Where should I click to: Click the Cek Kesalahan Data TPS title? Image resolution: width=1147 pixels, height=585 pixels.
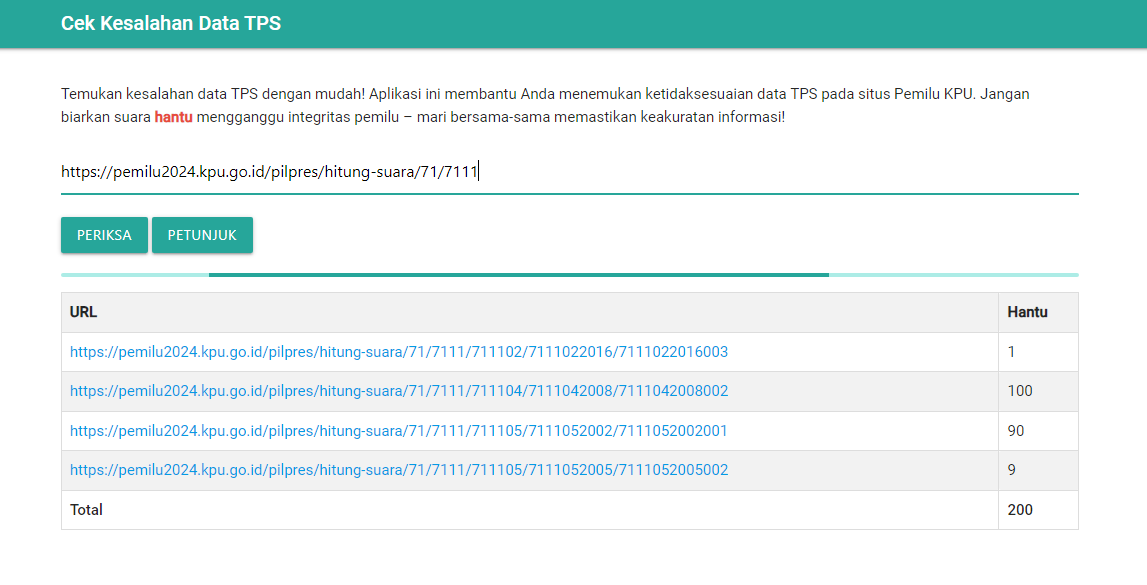point(171,23)
